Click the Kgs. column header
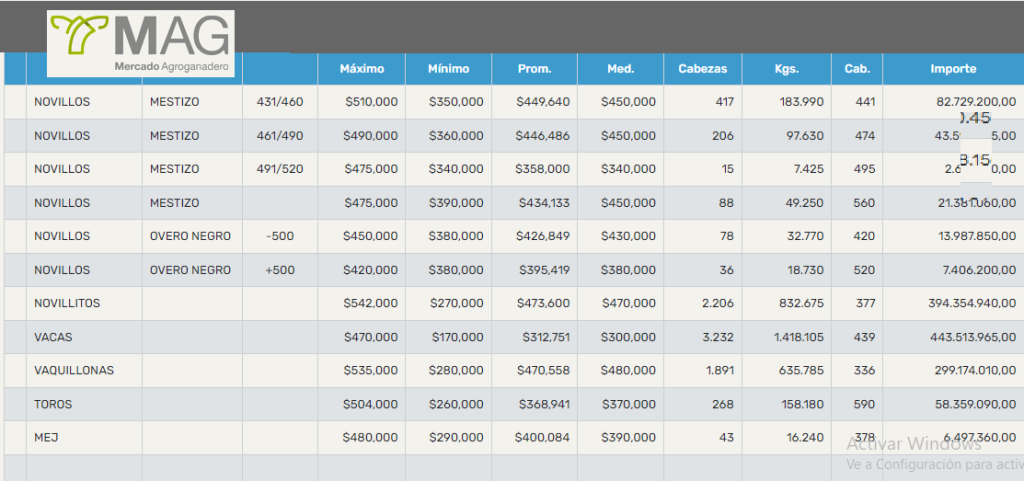Viewport: 1024px width, 481px height. 786,69
